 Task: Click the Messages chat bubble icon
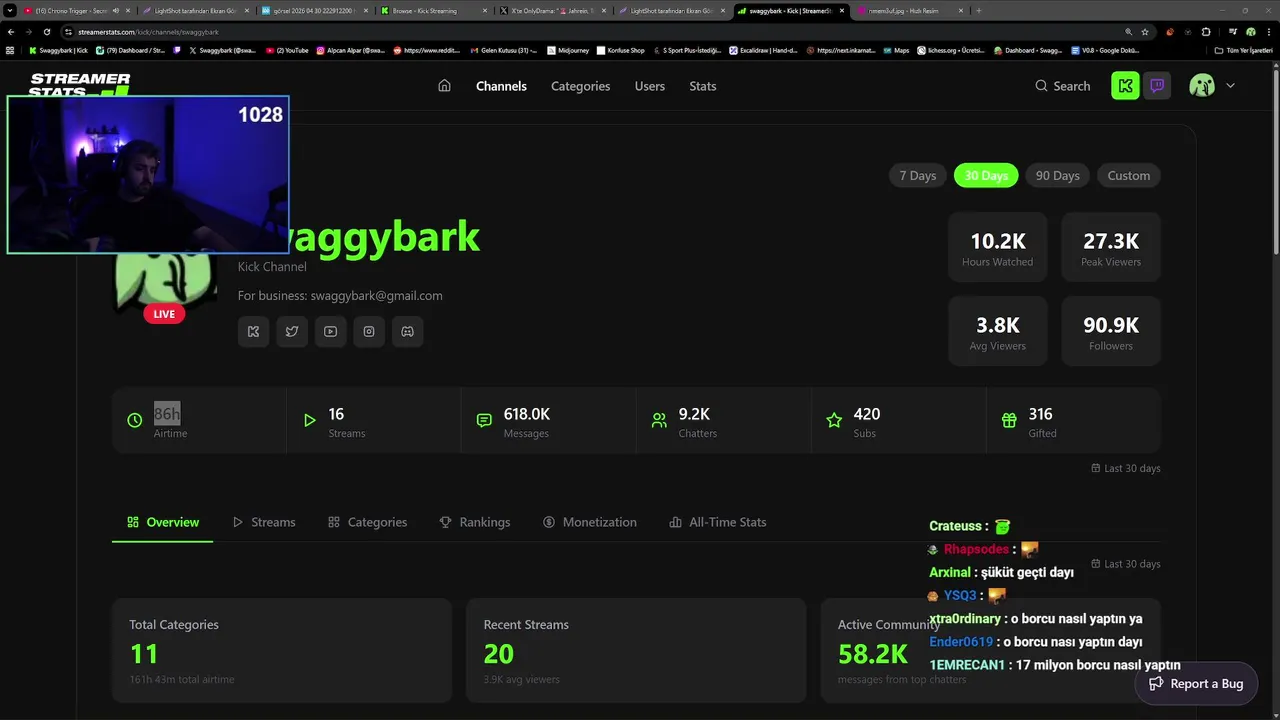click(x=484, y=421)
